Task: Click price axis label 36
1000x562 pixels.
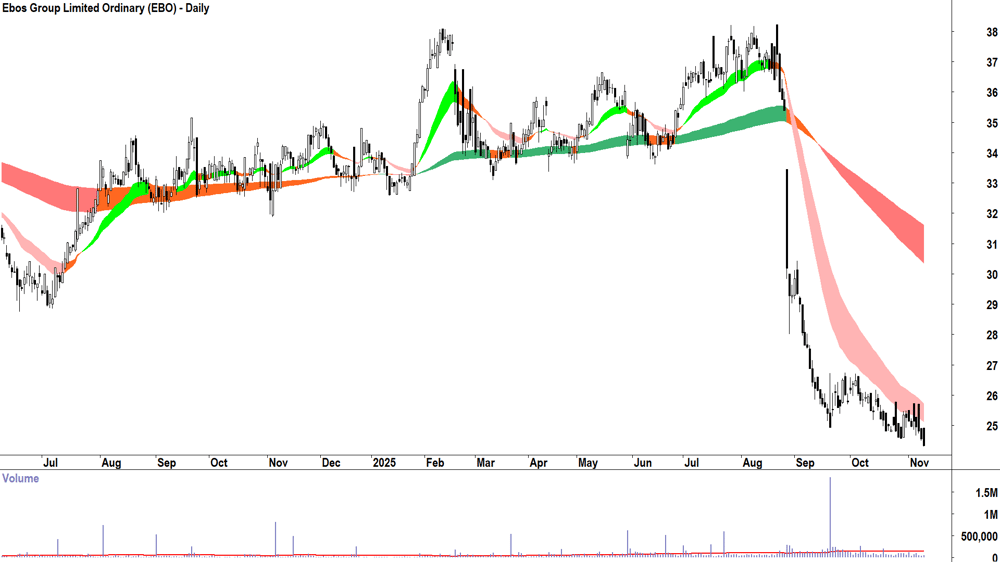Action: [992, 92]
